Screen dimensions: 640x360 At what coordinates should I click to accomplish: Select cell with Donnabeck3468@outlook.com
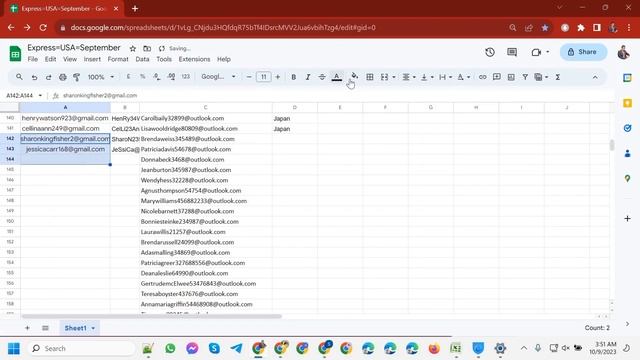tap(206, 160)
